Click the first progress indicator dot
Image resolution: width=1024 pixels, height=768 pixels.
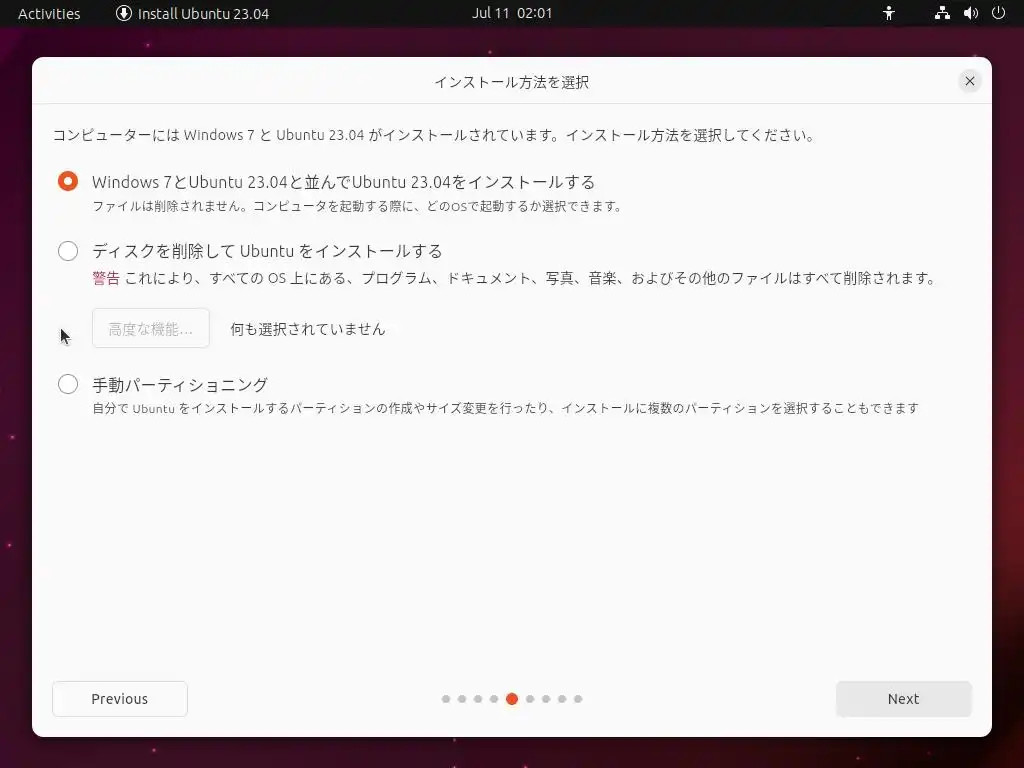pos(446,699)
